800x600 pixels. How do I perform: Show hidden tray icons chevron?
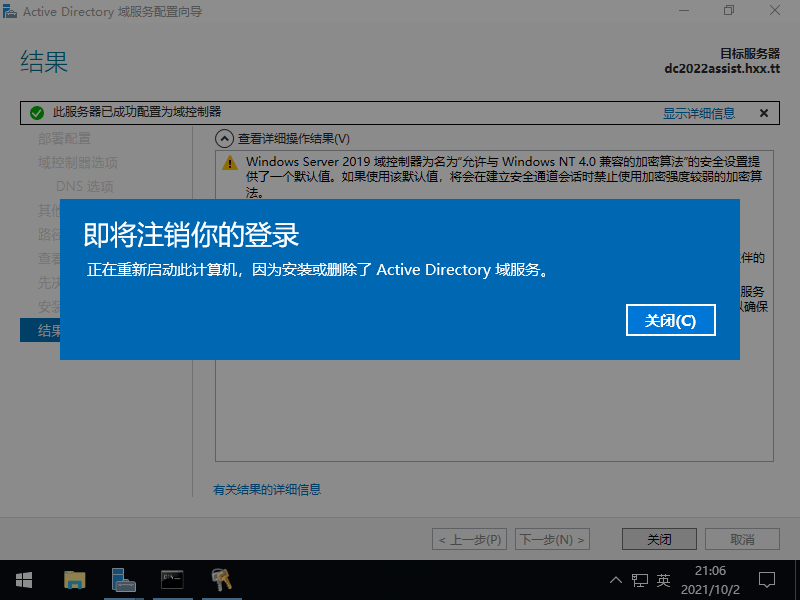pyautogui.click(x=616, y=580)
